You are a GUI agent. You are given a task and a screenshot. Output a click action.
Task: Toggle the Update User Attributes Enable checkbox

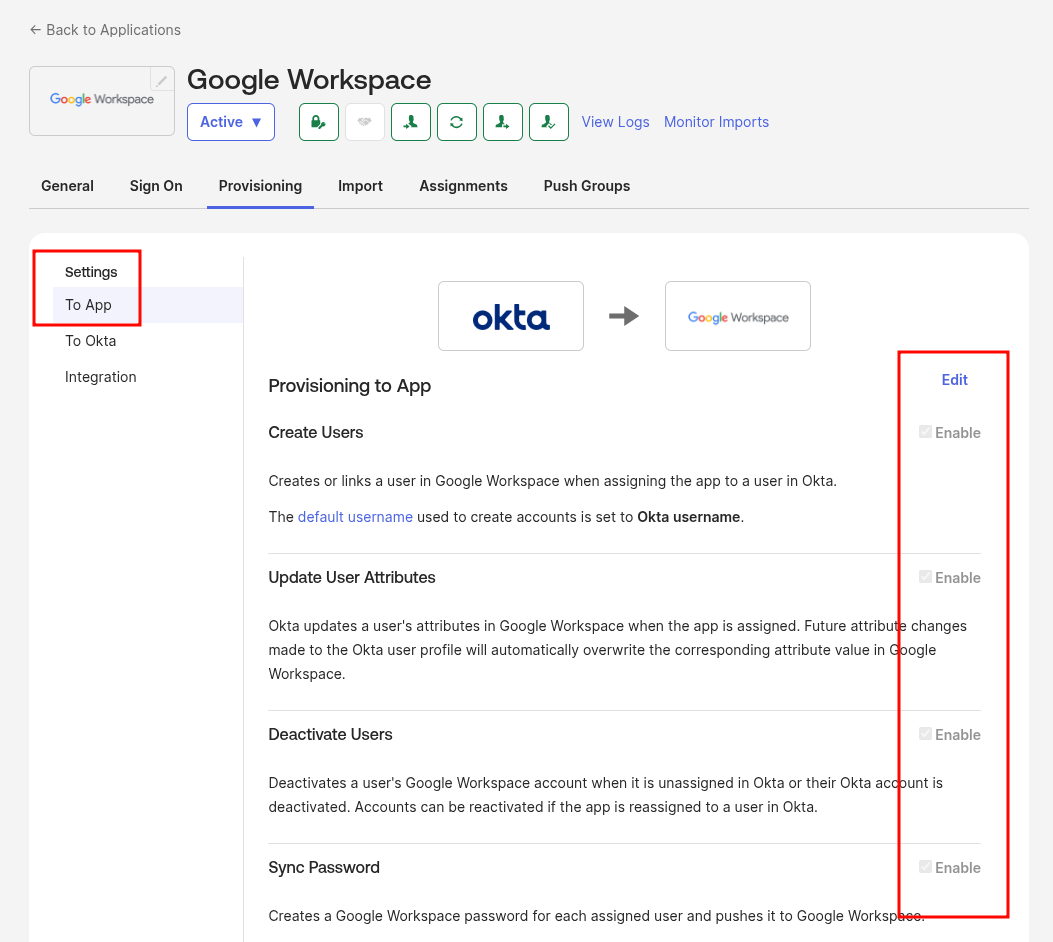click(x=925, y=577)
